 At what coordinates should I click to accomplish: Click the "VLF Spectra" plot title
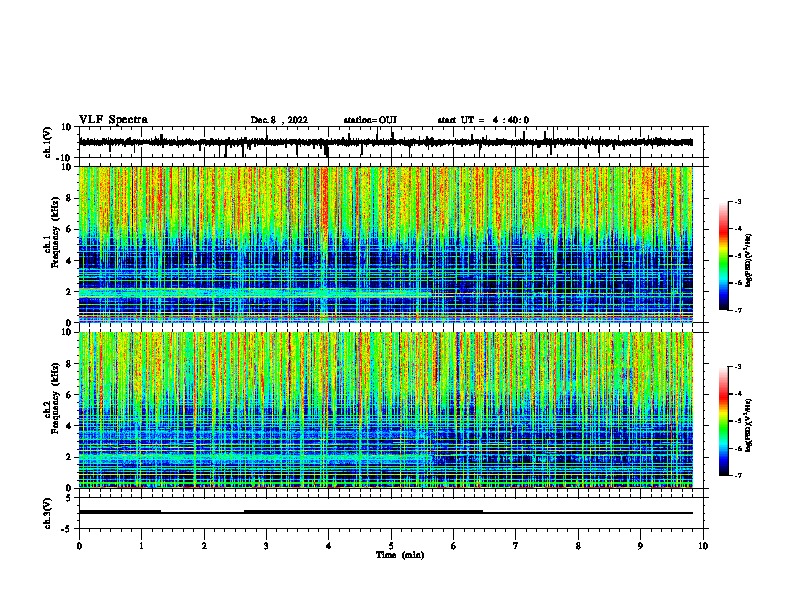coord(113,120)
